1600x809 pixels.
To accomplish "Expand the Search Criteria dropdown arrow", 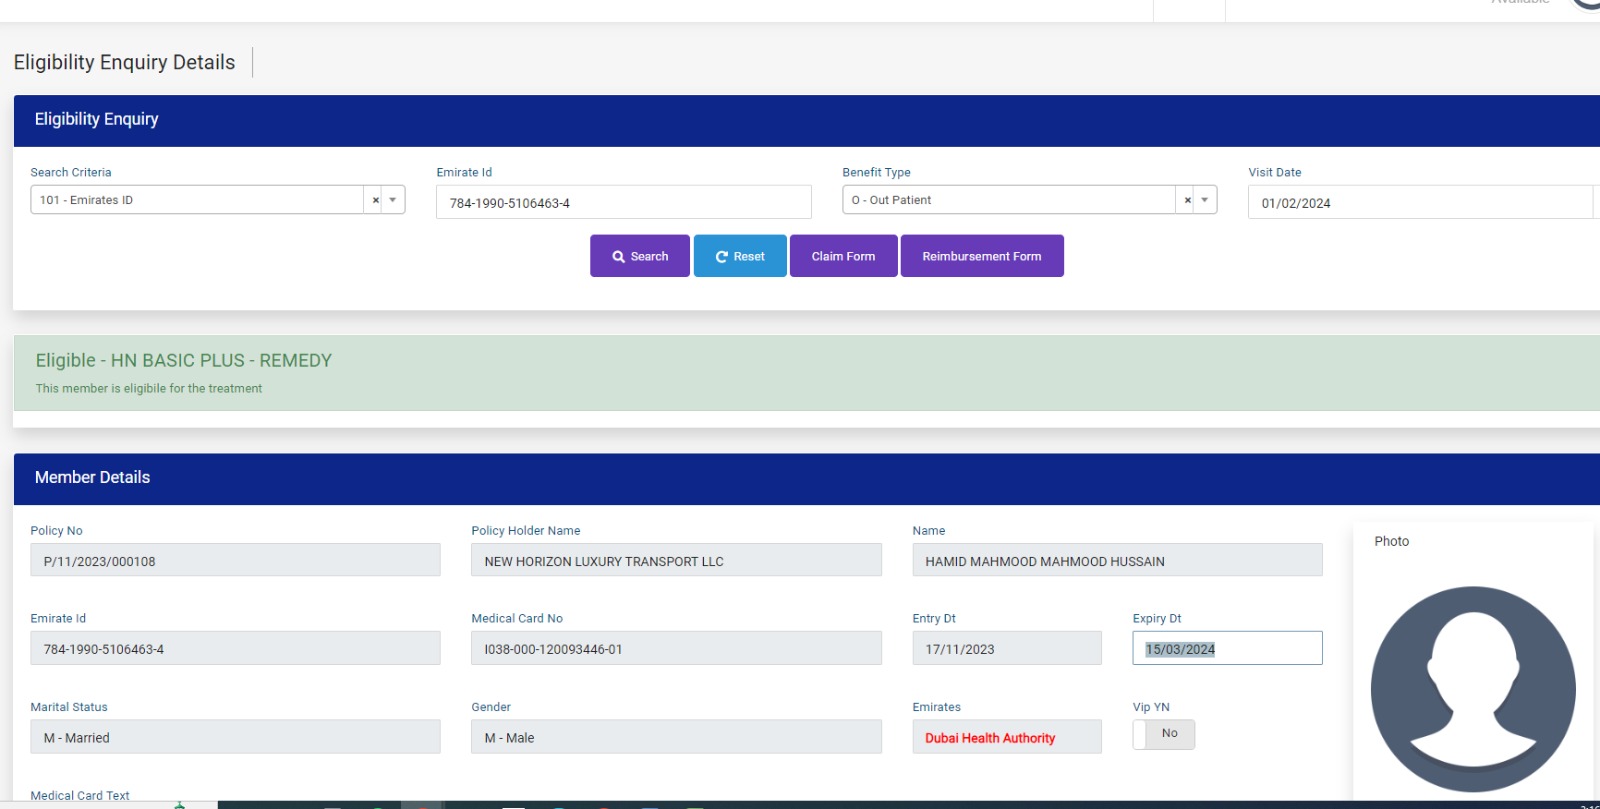I will (393, 200).
